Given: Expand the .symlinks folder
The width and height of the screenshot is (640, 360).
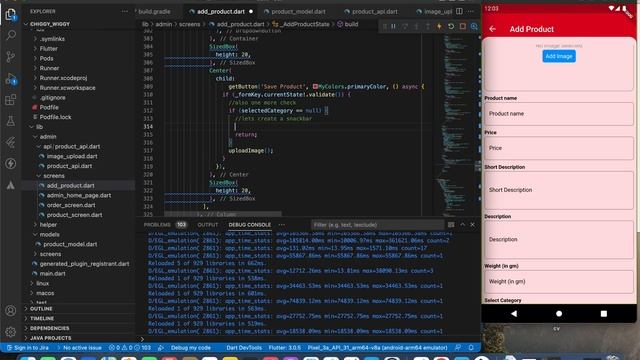Looking at the screenshot, I should [52, 39].
